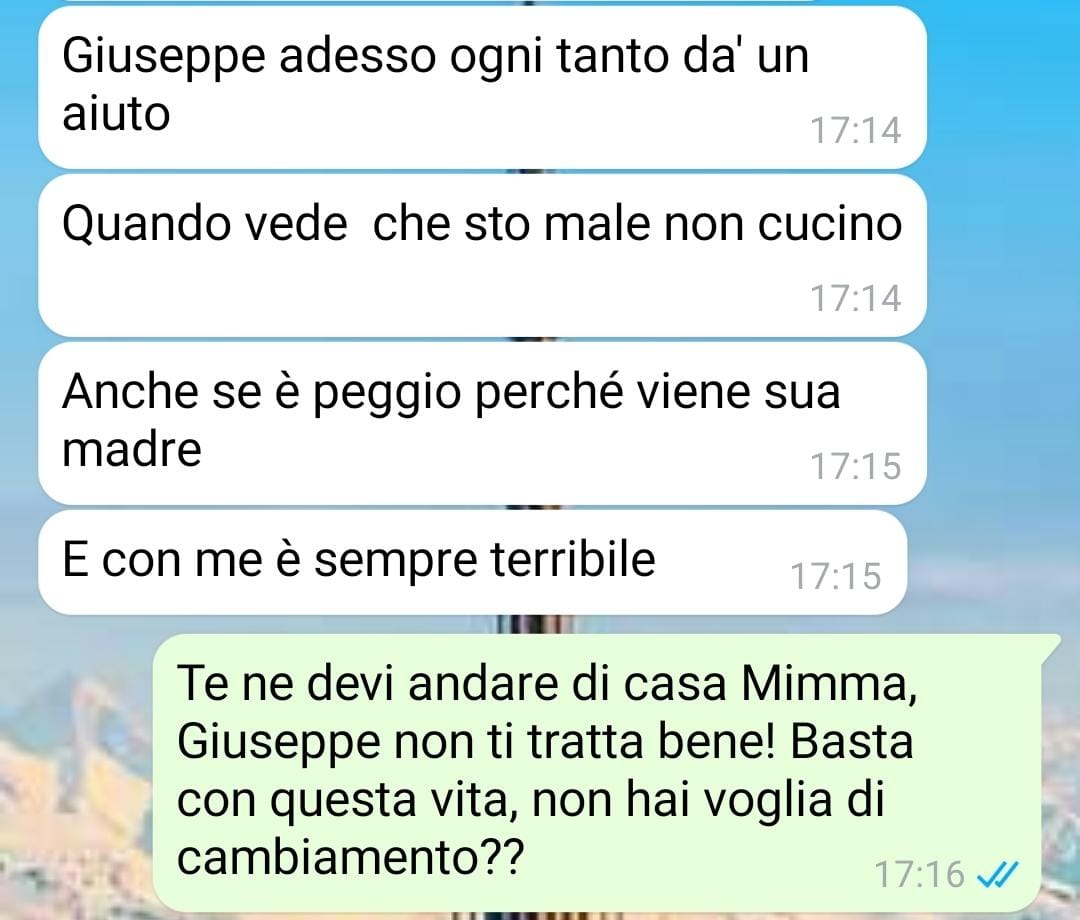The image size is (1080, 920).
Task: Tap the word 'cambiamento??' in the green bubble
Action: coord(351,858)
